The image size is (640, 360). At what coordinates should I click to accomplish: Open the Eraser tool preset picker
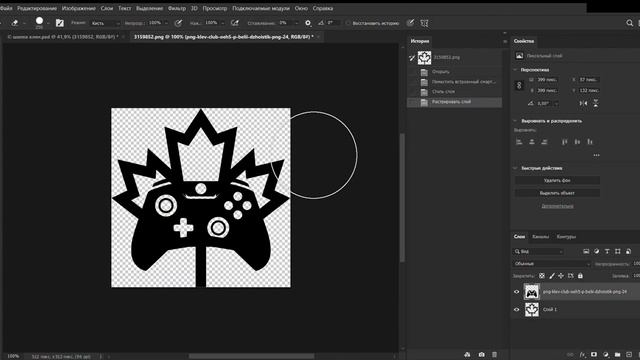[24, 23]
